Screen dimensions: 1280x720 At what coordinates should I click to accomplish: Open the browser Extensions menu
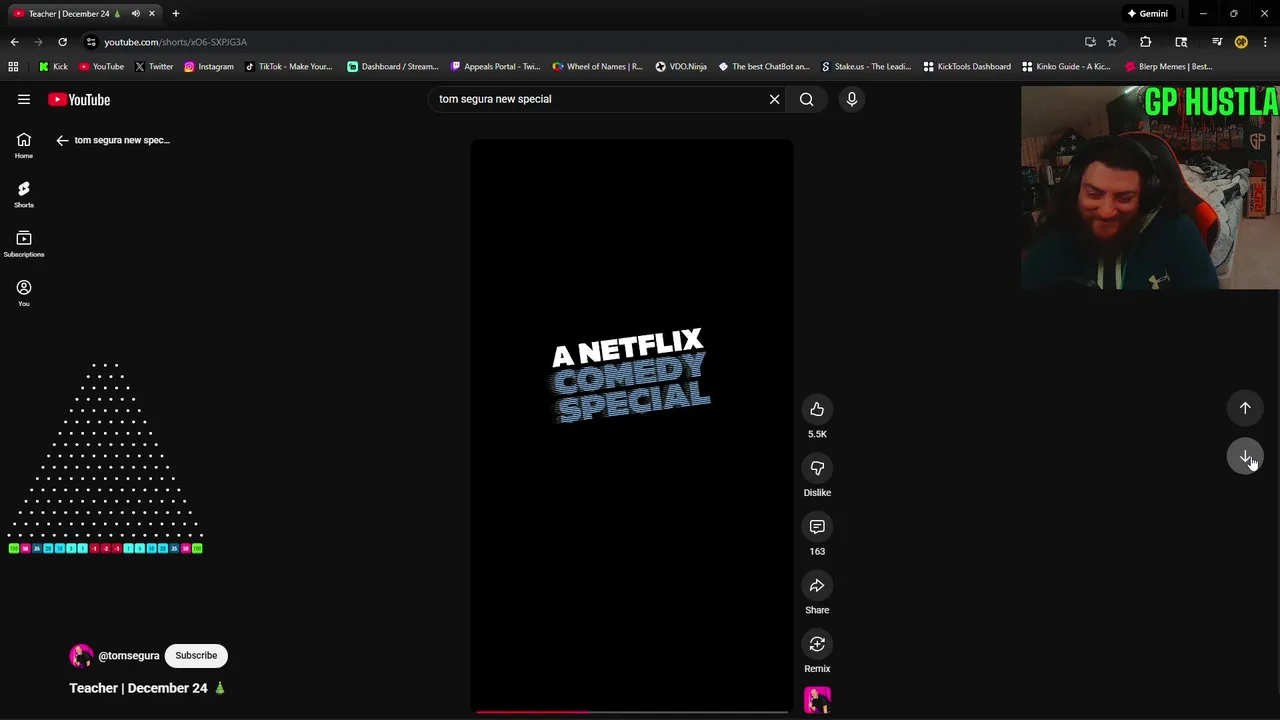[1146, 42]
